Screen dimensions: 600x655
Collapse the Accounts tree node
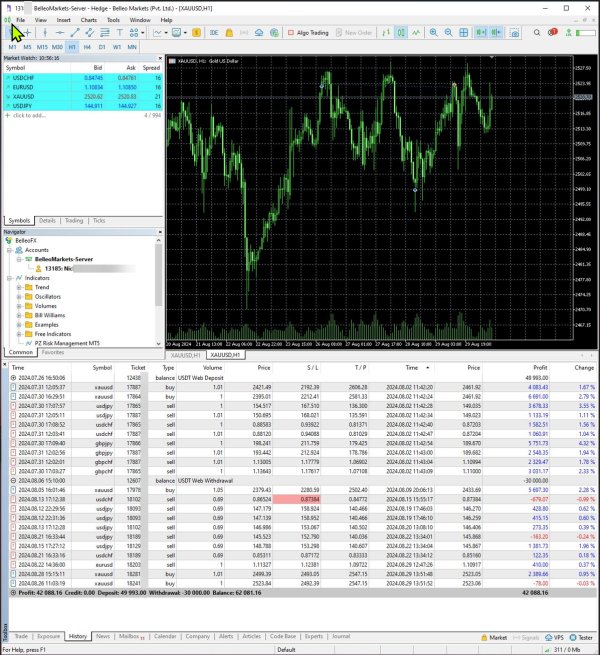(x=9, y=250)
